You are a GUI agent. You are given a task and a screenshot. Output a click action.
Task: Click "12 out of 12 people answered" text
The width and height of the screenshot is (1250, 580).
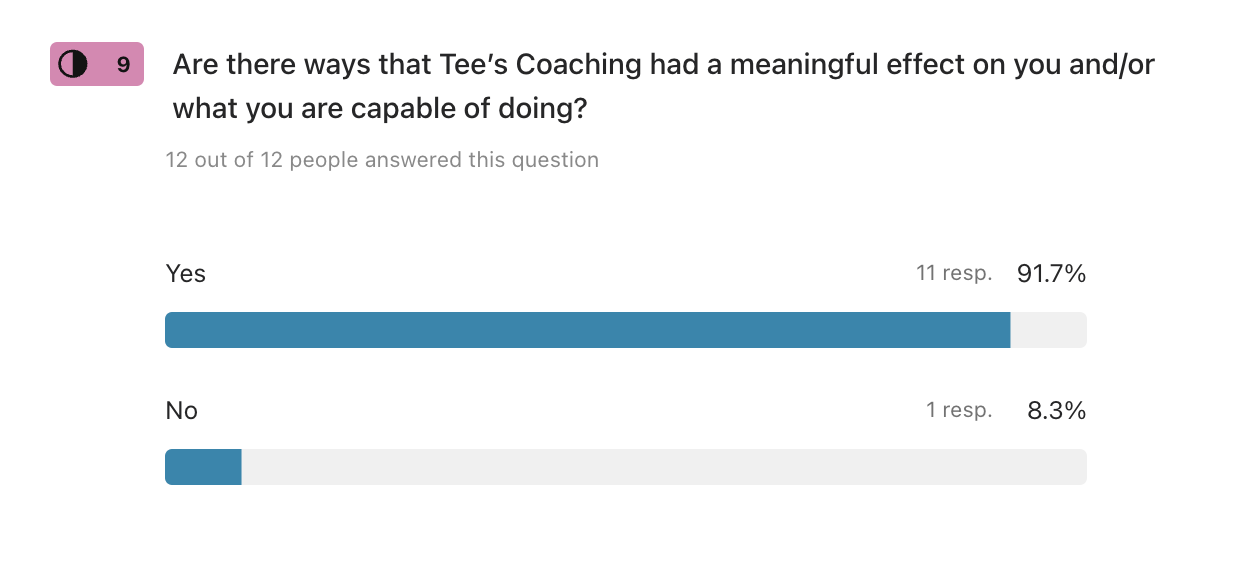point(382,160)
